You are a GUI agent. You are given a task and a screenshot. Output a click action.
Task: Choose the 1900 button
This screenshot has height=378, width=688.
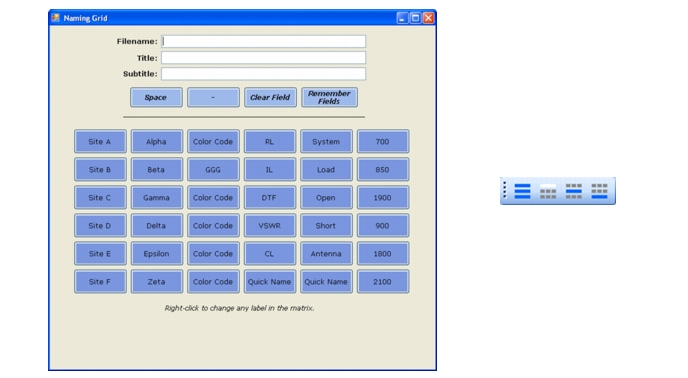(x=383, y=198)
